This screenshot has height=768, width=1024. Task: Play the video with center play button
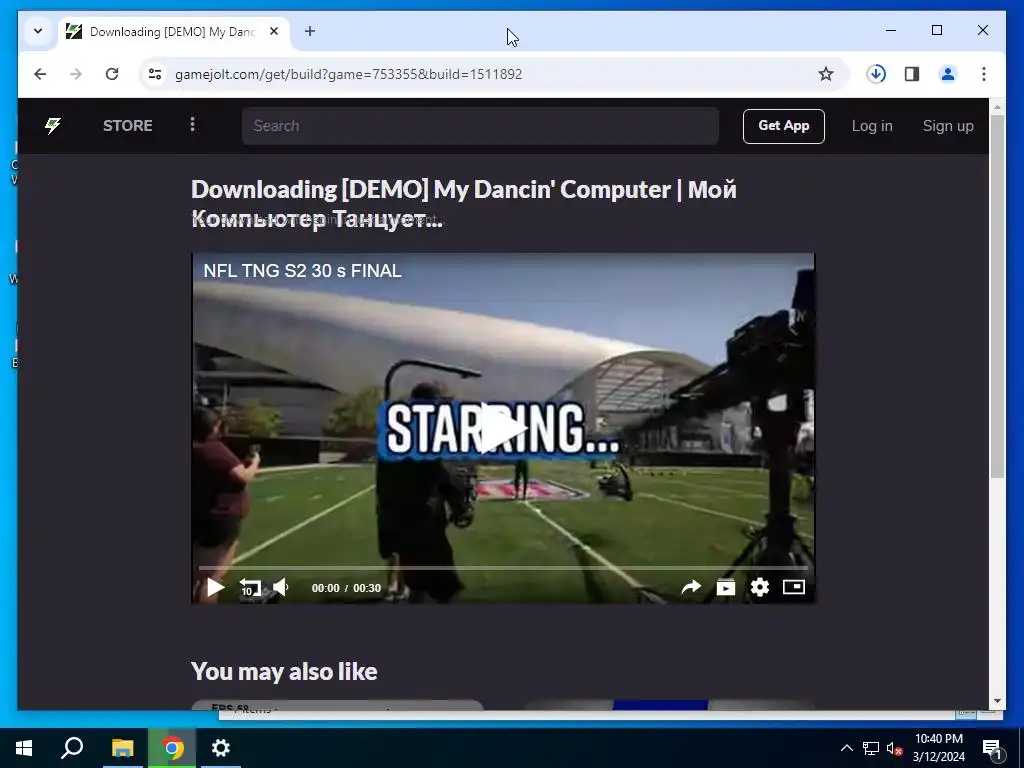pos(502,429)
